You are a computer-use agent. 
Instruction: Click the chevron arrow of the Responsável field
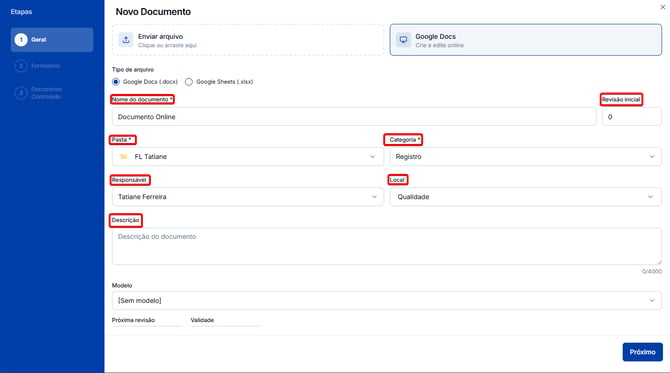coord(374,197)
